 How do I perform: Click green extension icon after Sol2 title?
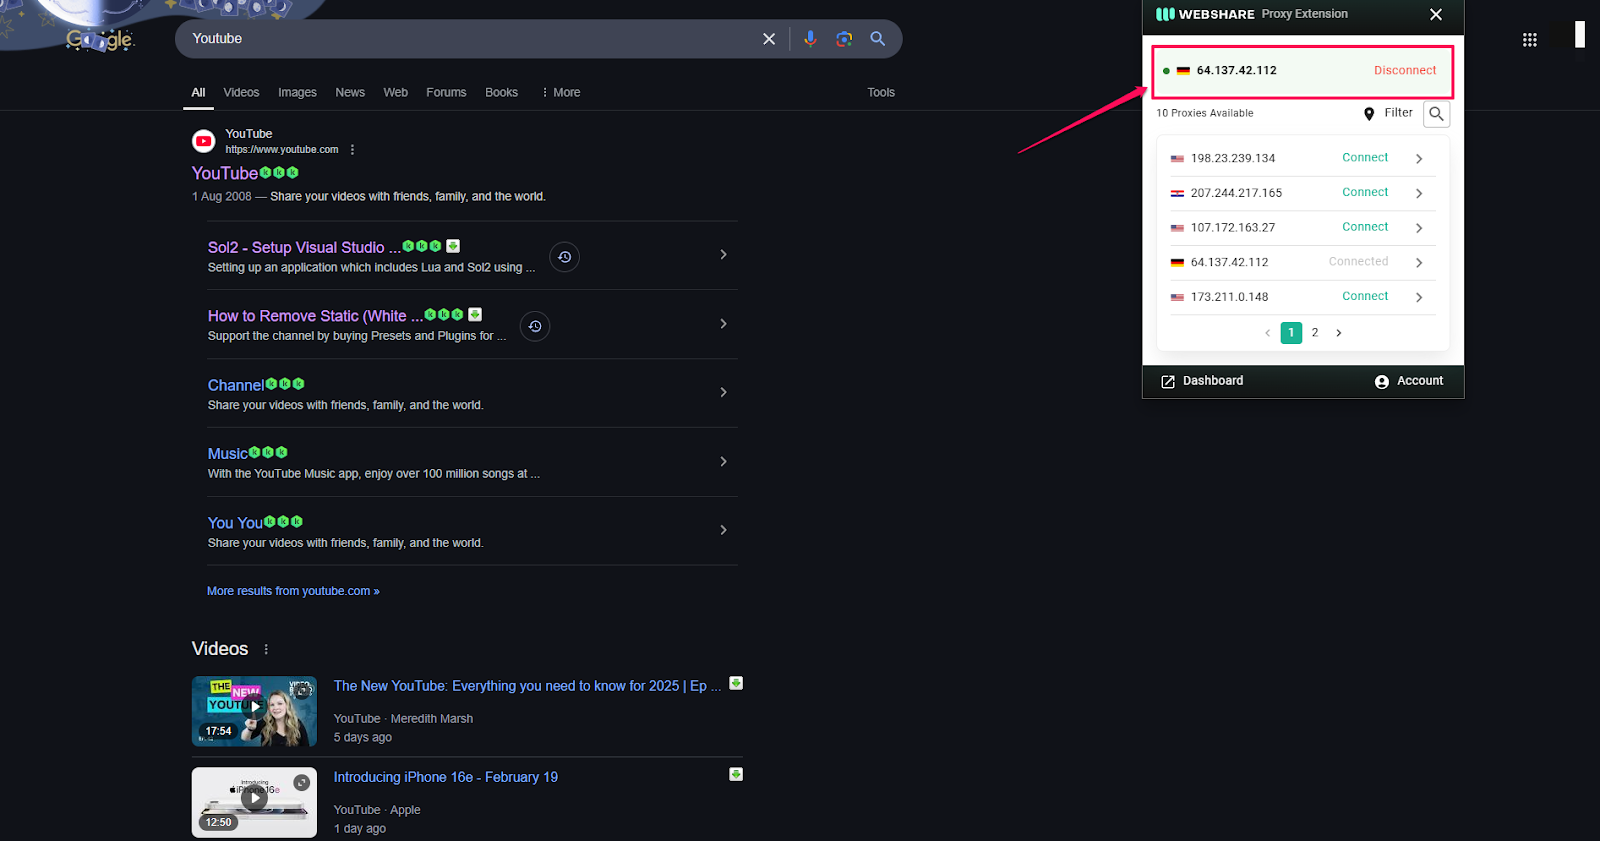[453, 246]
